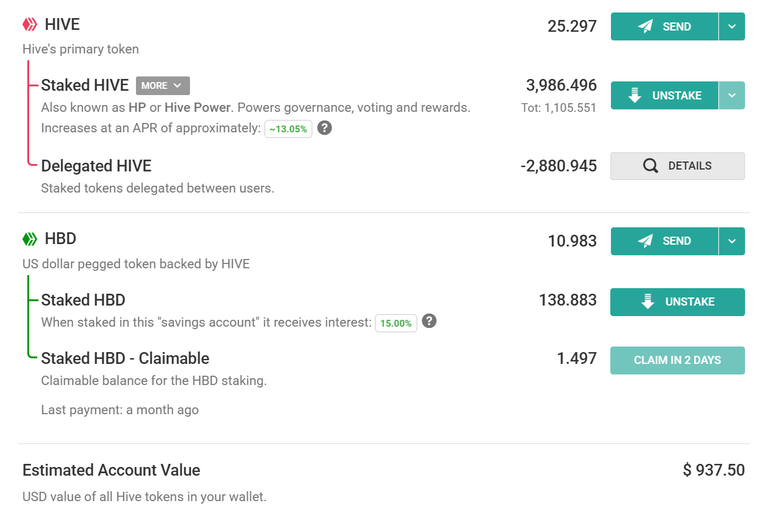Click 'USD value of all Hive tokens' description
The height and width of the screenshot is (513, 768).
tap(144, 497)
